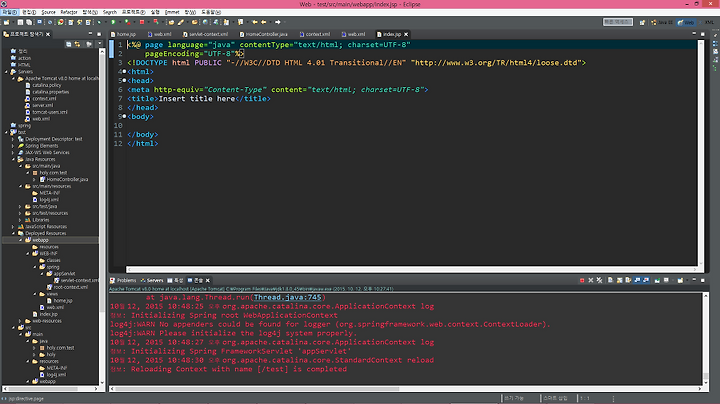
Task: Switch to the Java EE perspective
Action: (662, 22)
